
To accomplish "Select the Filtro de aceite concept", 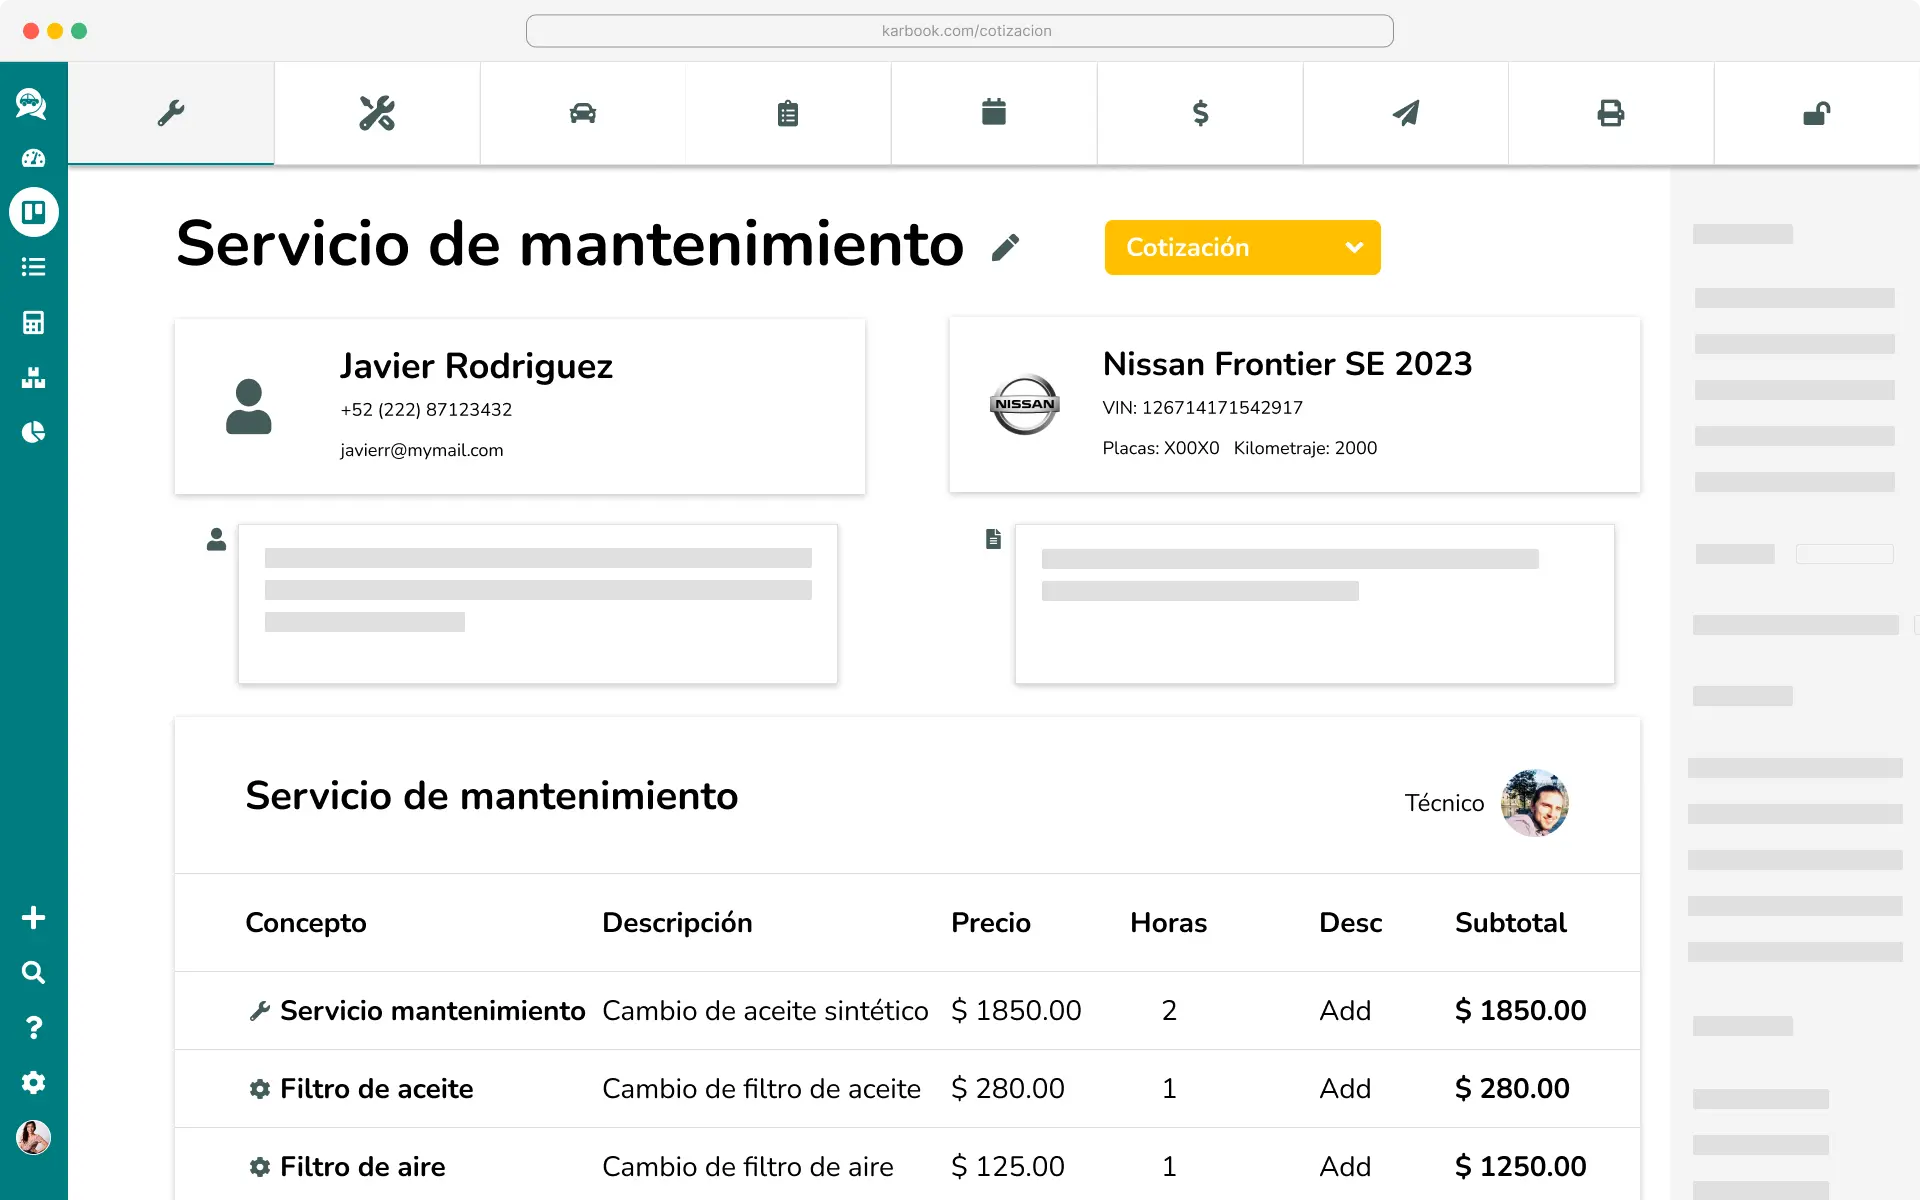I will [x=377, y=1088].
